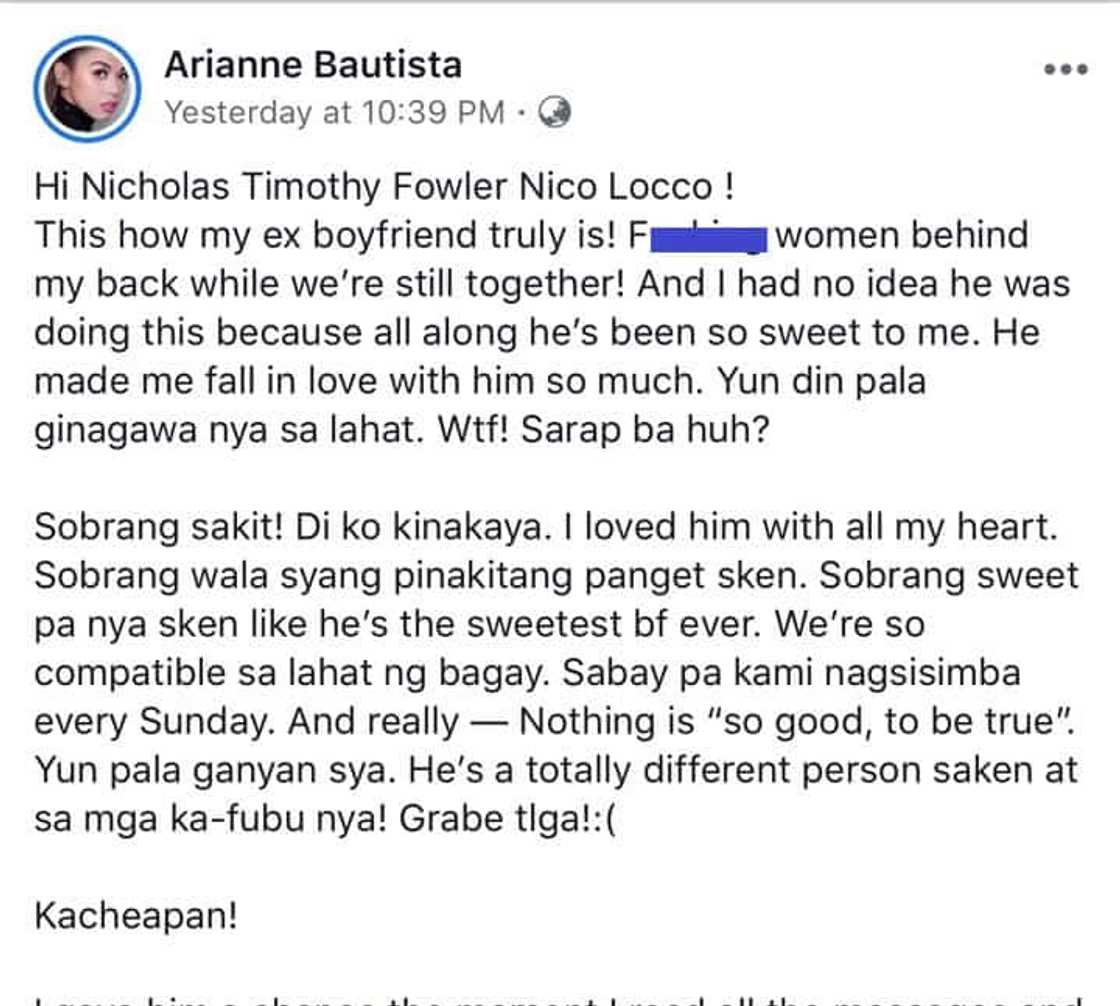
Task: Click the public globe privacy icon
Action: [554, 112]
